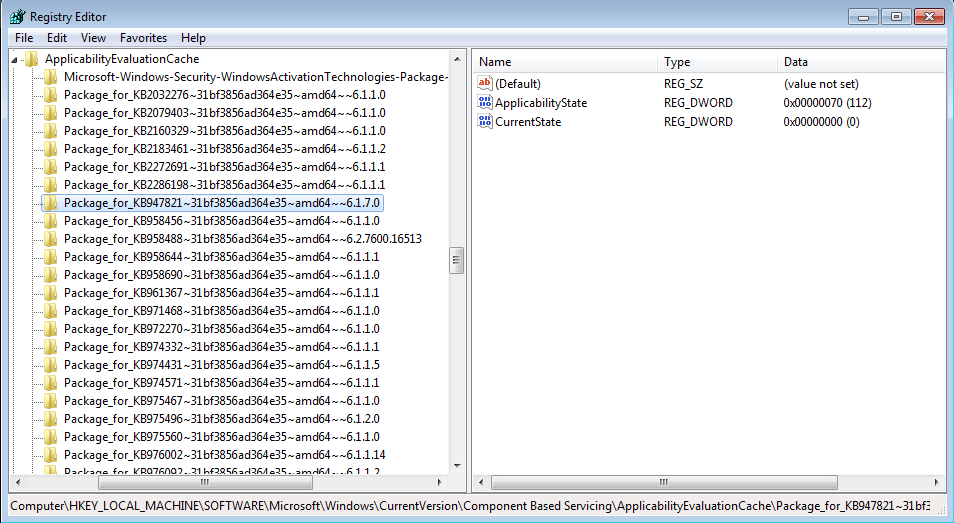This screenshot has height=523, width=954.
Task: Open the View menu
Action: 93,38
